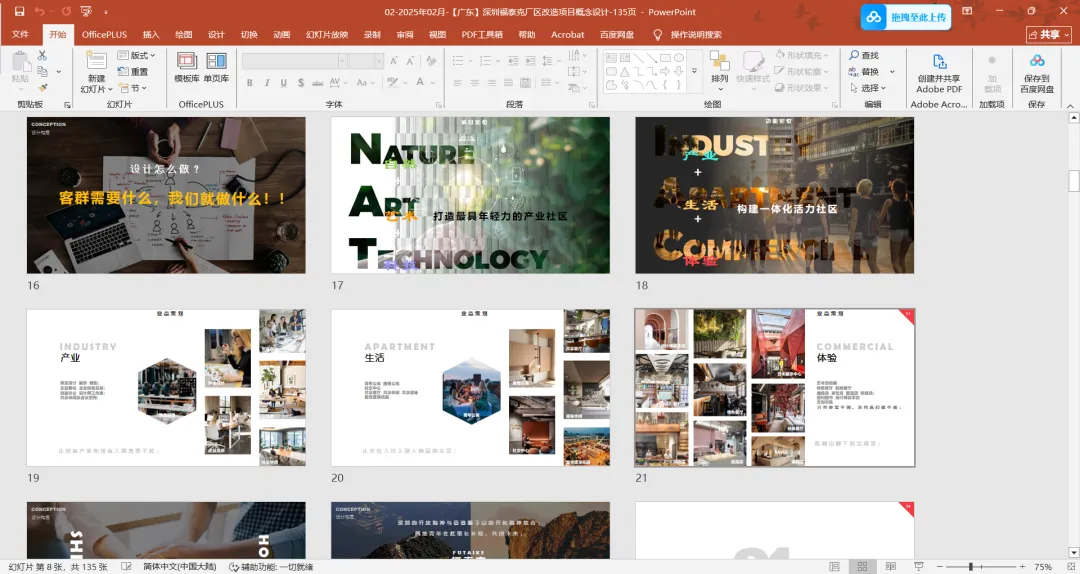The height and width of the screenshot is (574, 1080).
Task: Open the 选择 select dropdown
Action: click(x=868, y=88)
